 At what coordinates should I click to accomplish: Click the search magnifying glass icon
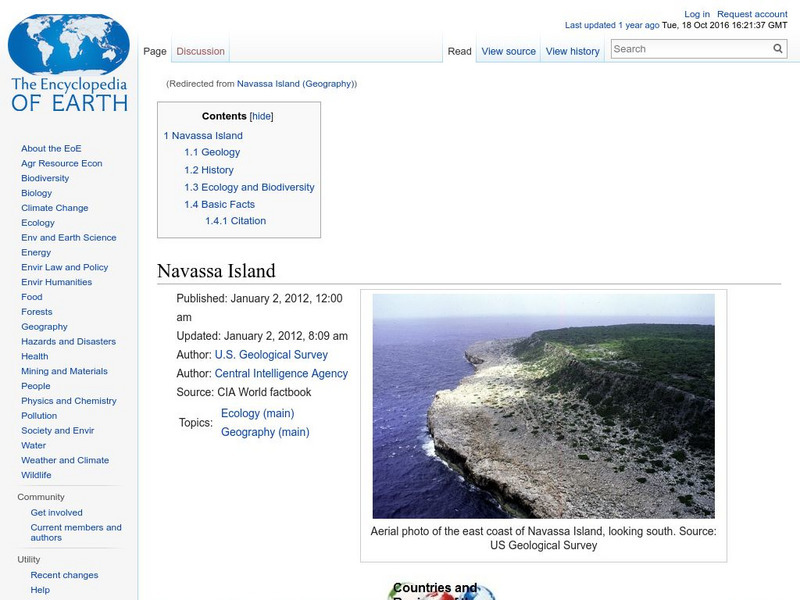777,47
